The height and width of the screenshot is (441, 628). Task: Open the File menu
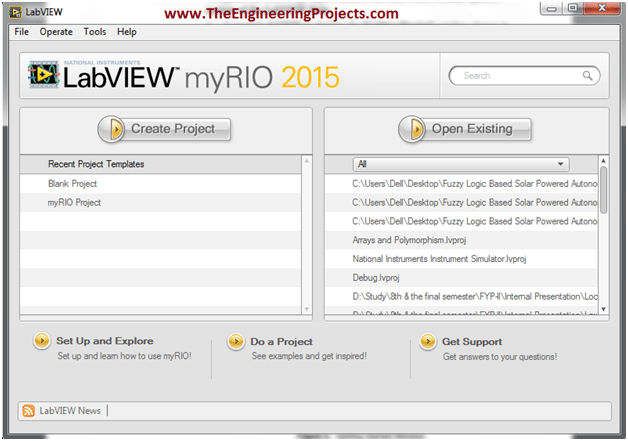[x=22, y=32]
